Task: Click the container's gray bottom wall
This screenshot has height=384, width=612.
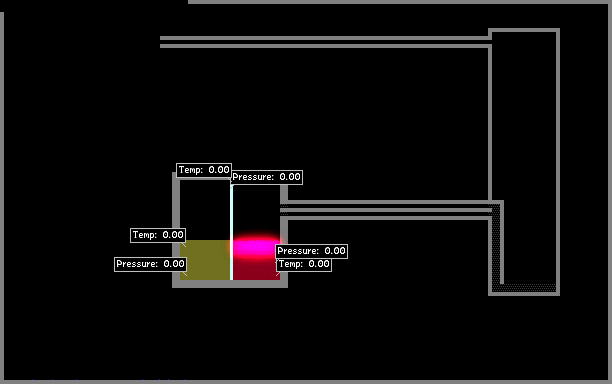Action: click(x=230, y=284)
